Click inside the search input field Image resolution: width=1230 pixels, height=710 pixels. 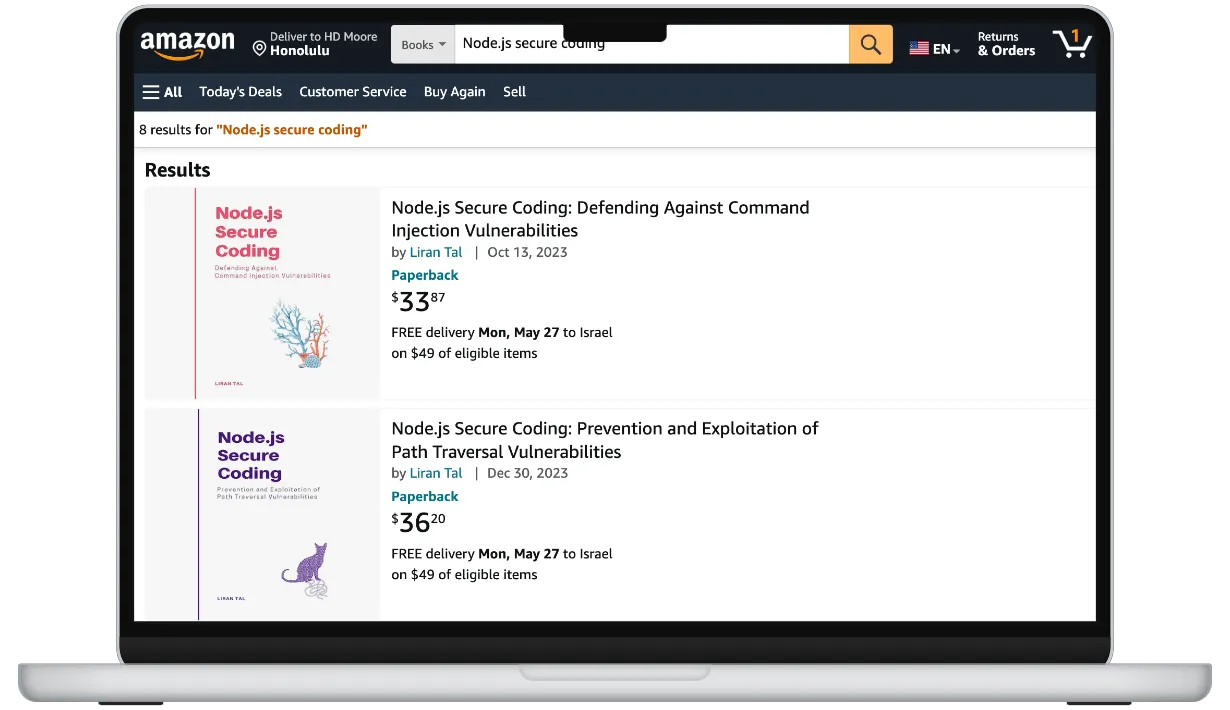click(x=650, y=44)
